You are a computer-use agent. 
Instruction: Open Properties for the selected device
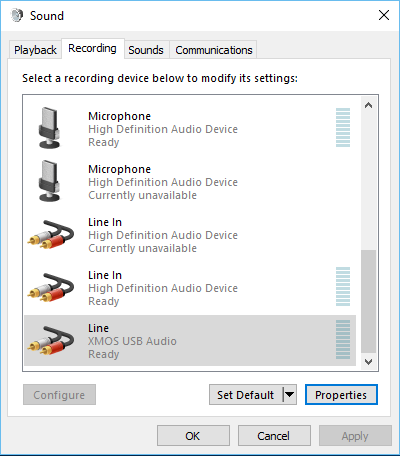point(341,395)
